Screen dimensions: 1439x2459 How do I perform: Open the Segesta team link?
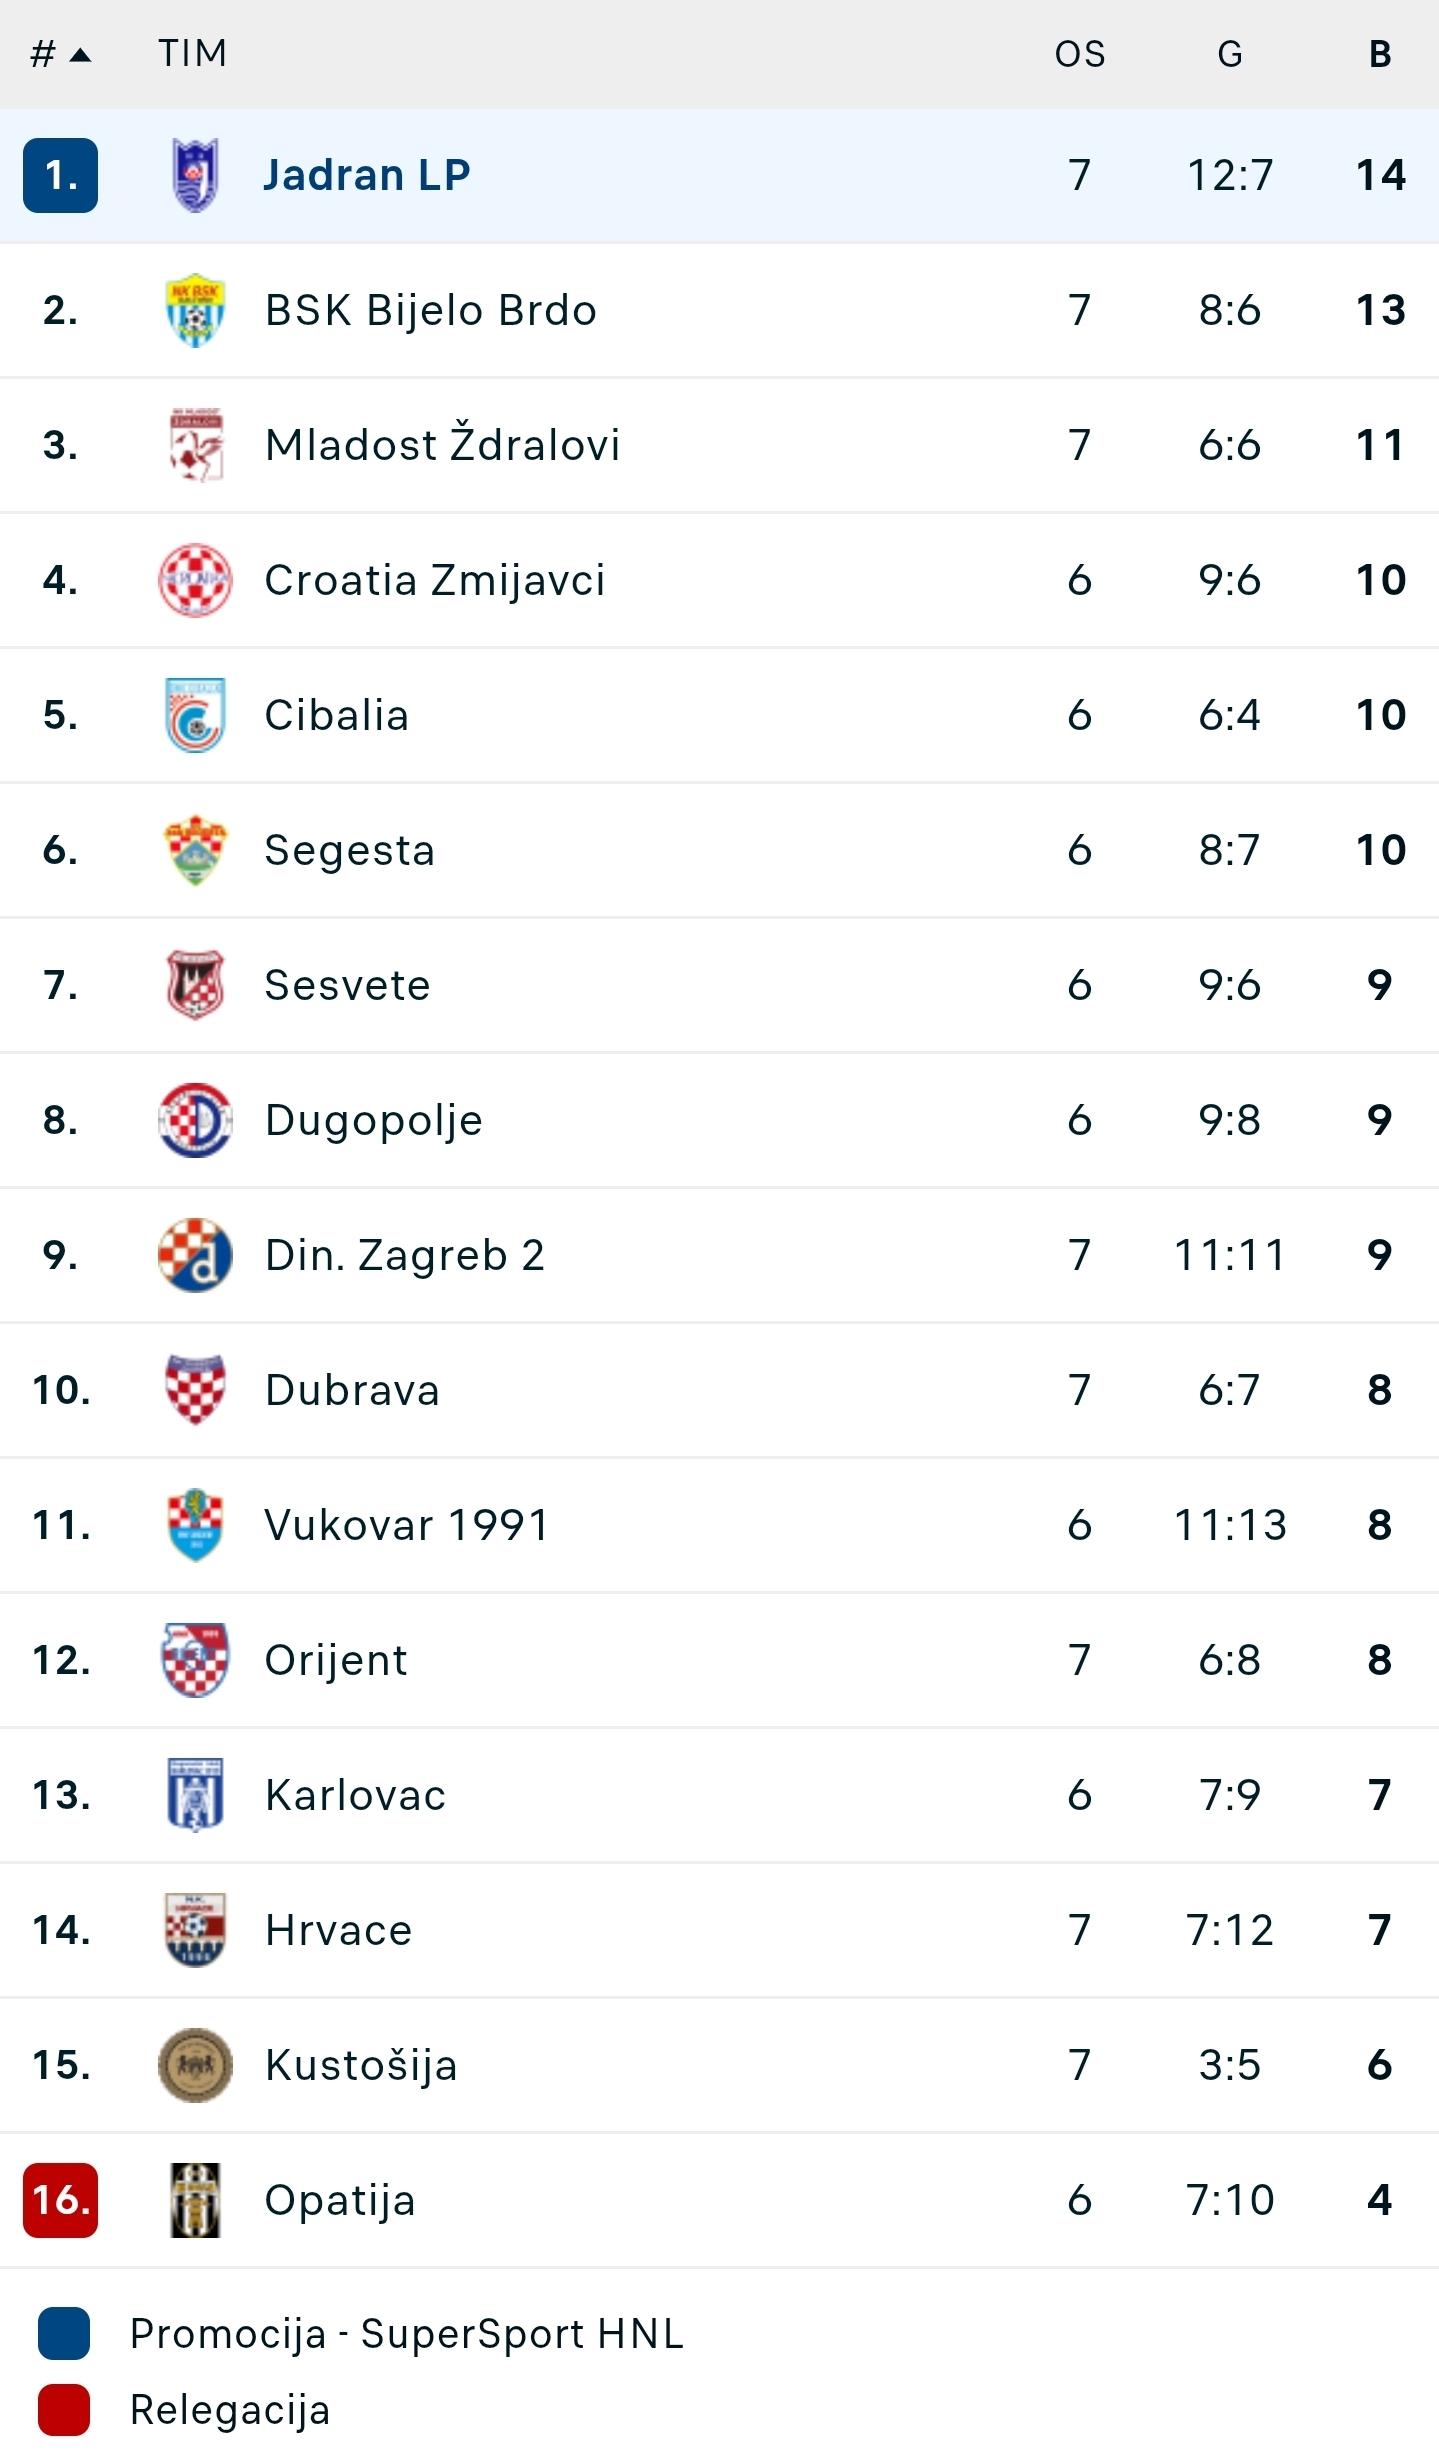(350, 851)
